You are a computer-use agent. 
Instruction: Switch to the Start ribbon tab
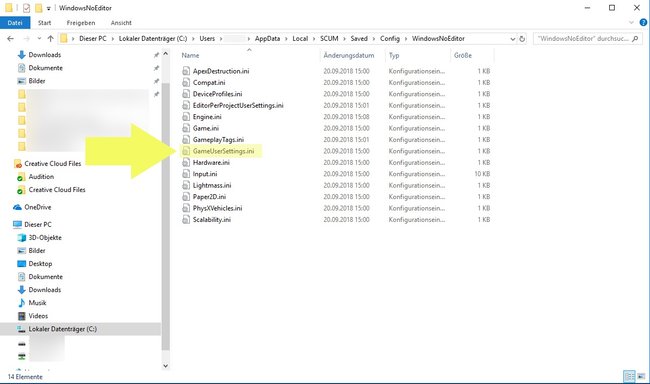(44, 23)
